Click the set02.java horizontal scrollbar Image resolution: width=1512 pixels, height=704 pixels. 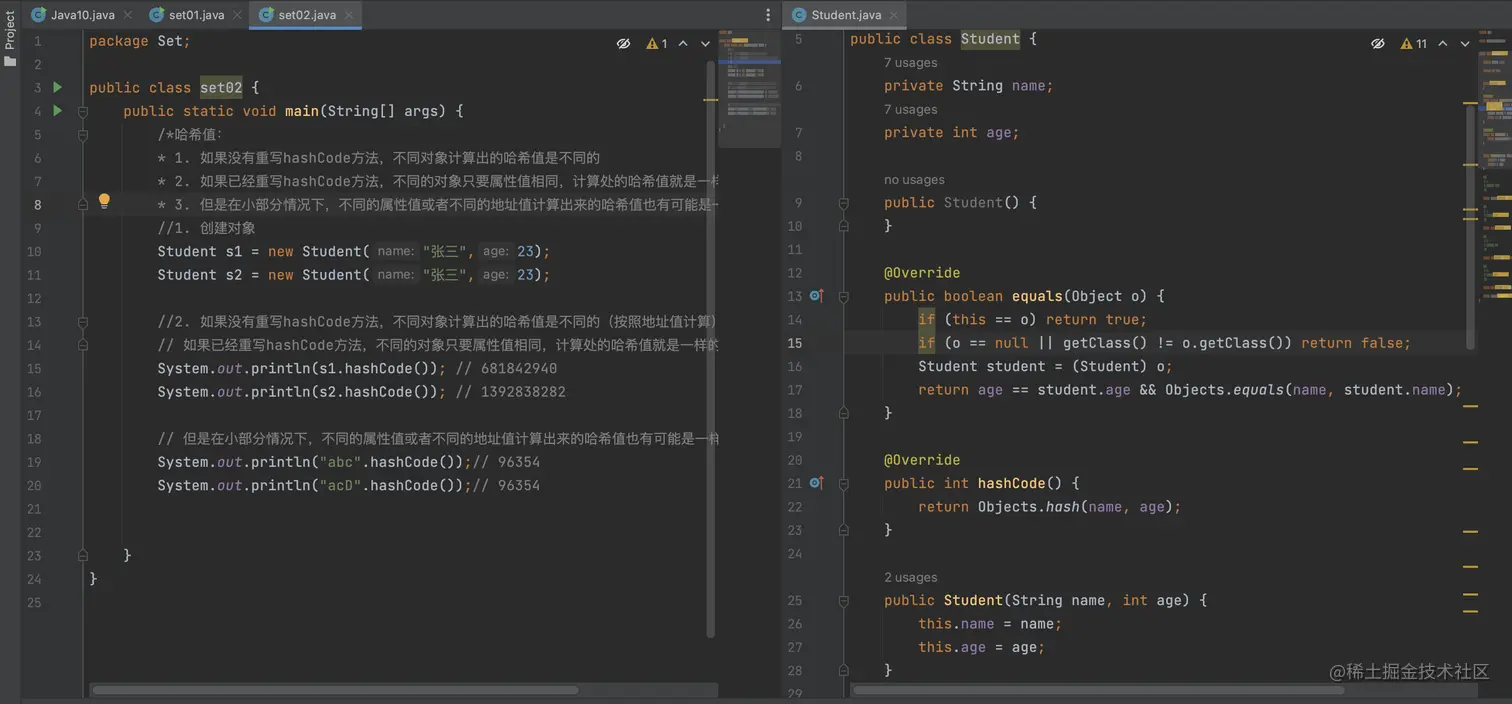tap(335, 690)
